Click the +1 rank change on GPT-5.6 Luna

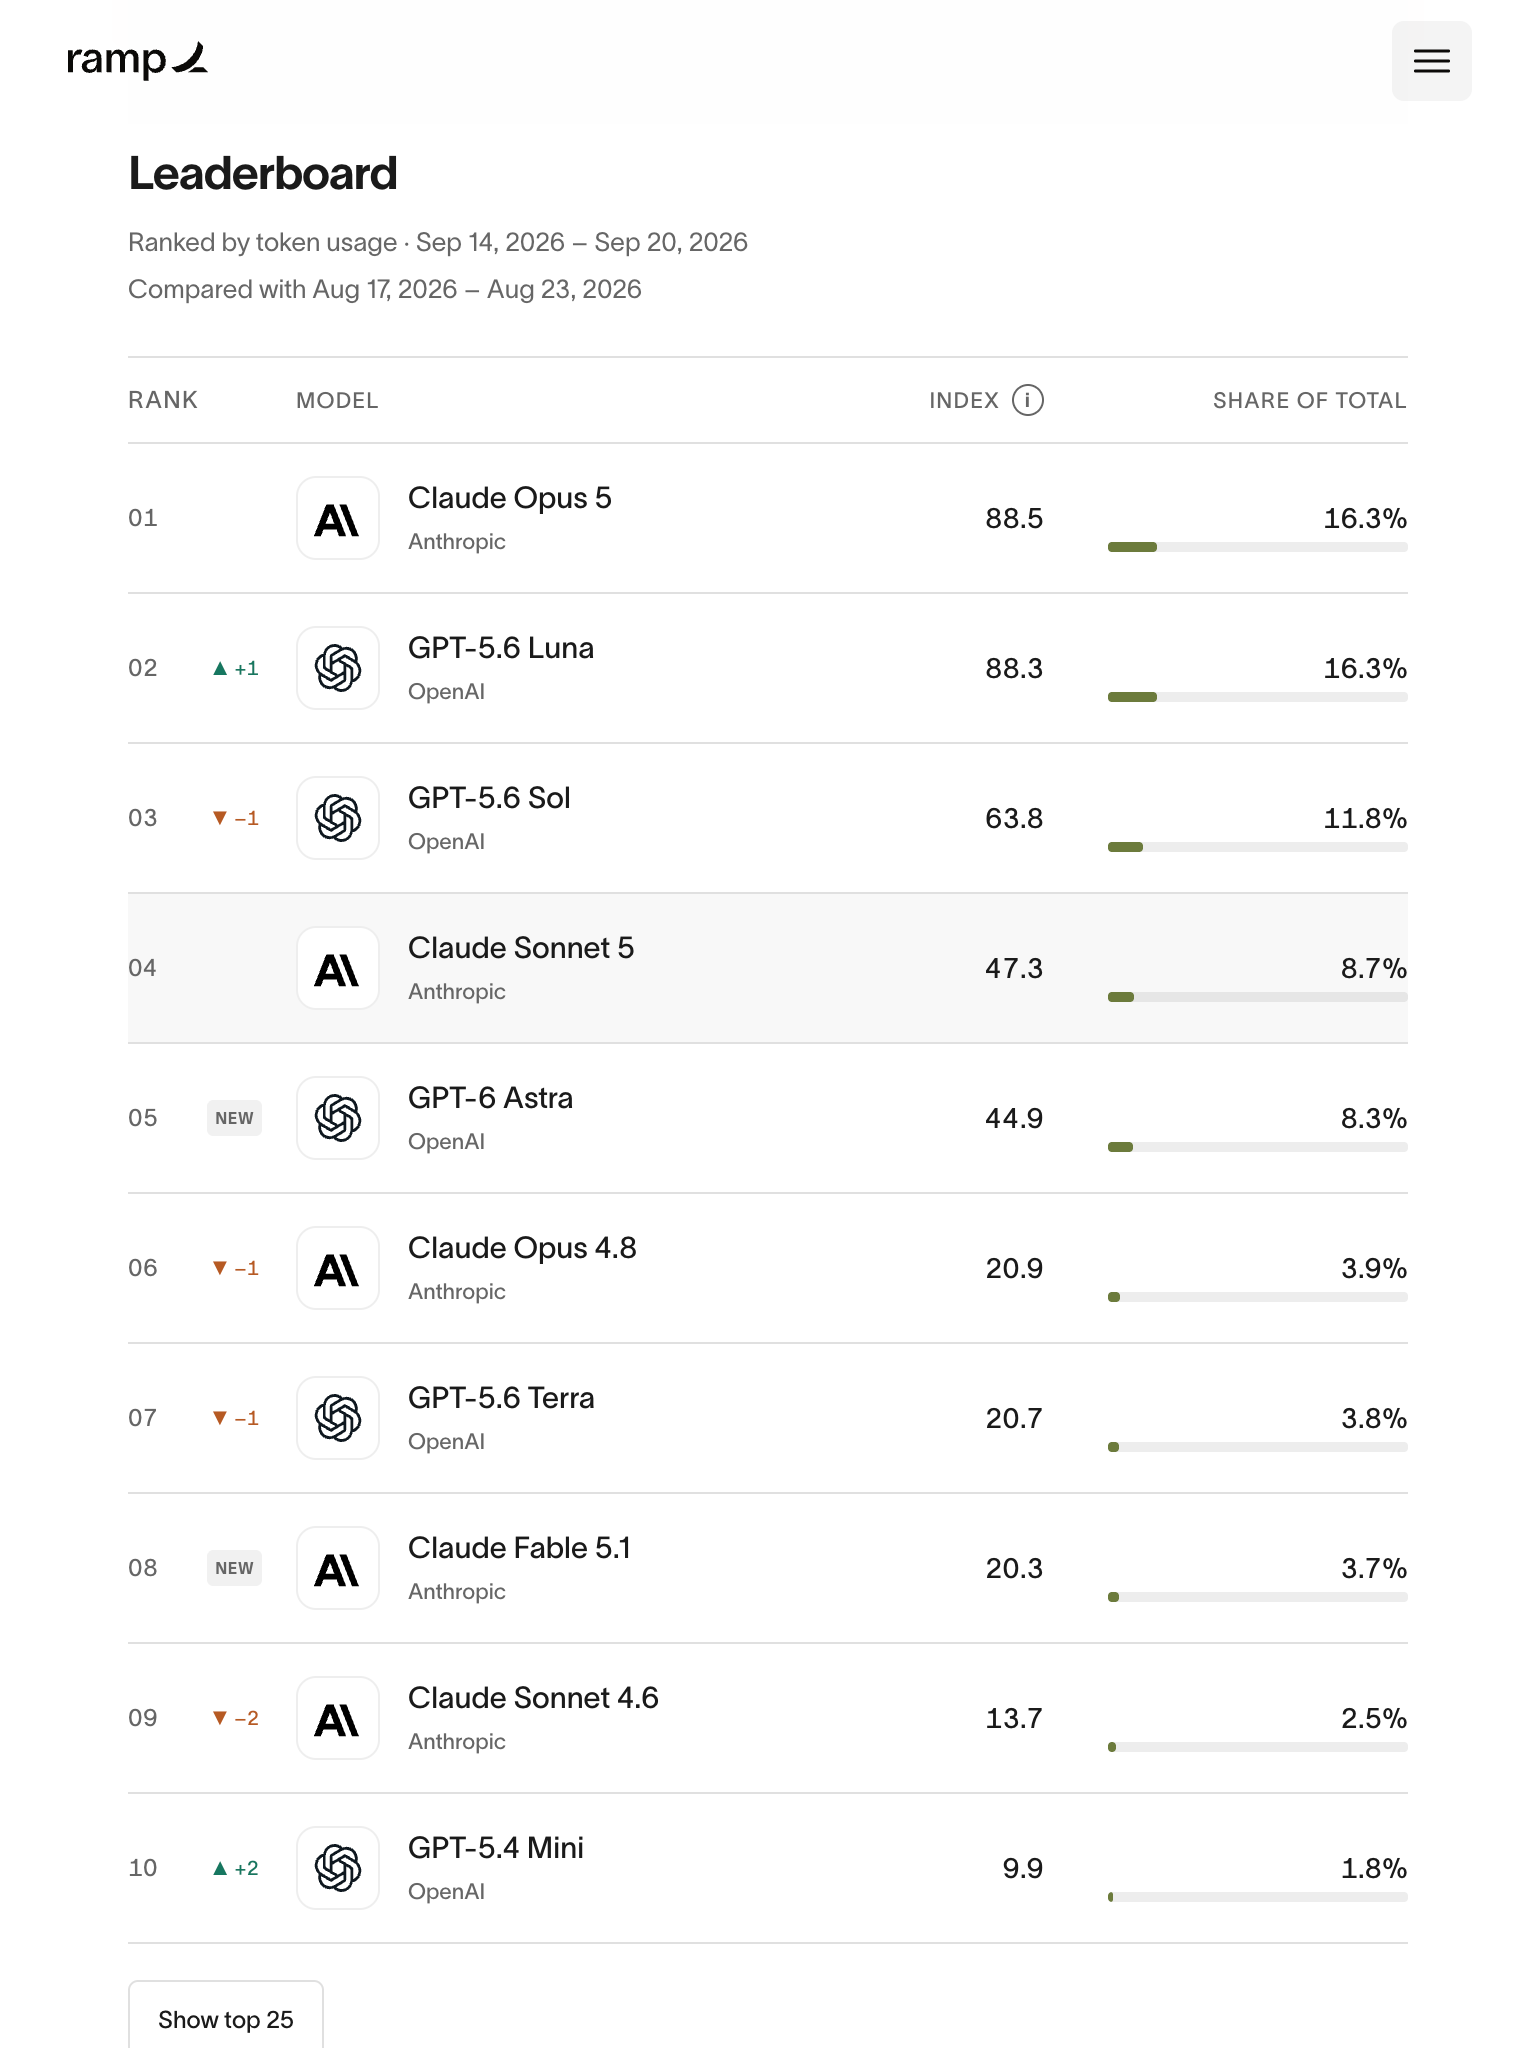coord(236,668)
